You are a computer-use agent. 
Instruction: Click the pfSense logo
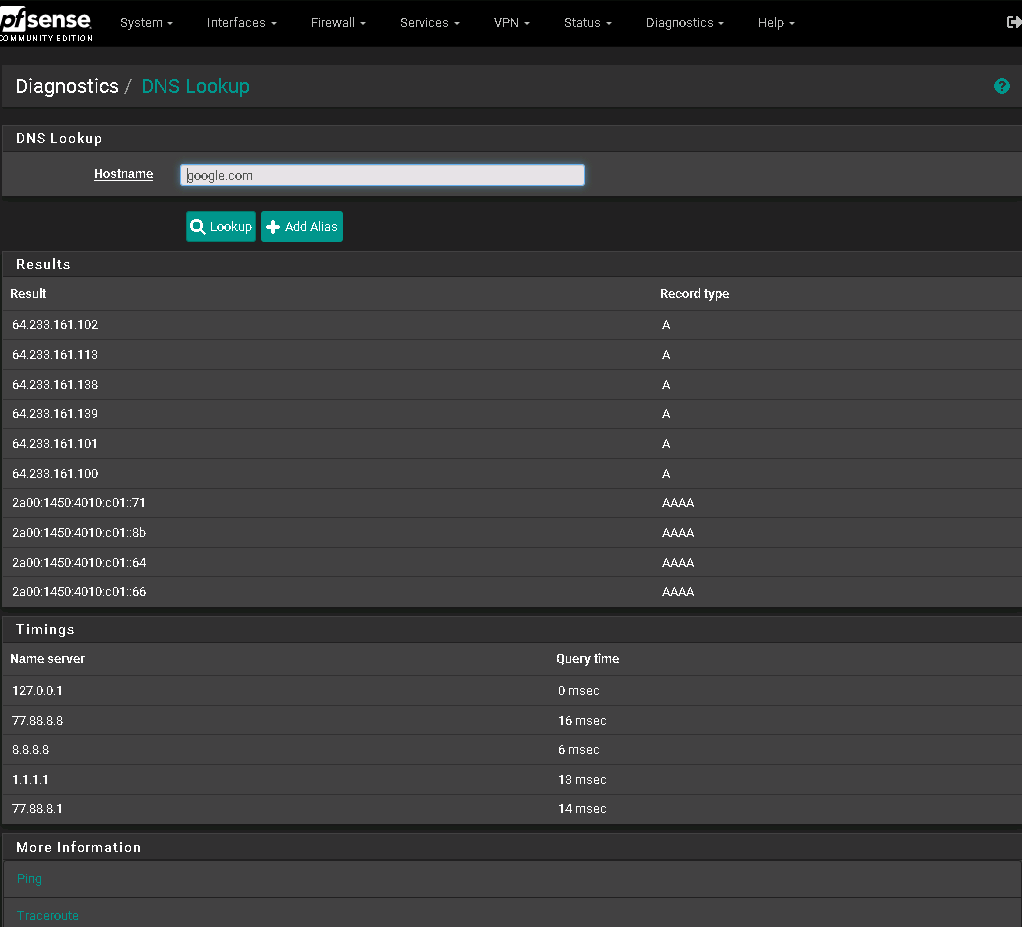(46, 25)
